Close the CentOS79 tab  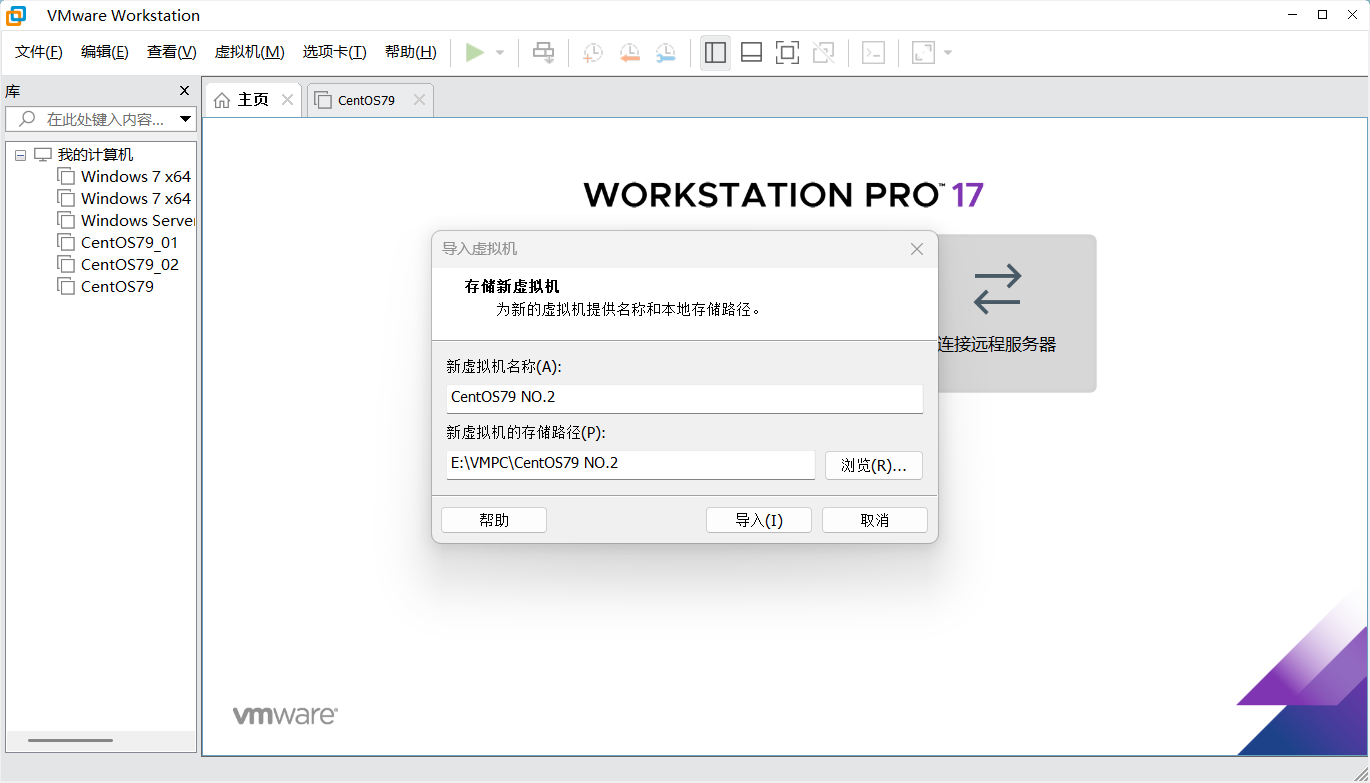[x=419, y=100]
